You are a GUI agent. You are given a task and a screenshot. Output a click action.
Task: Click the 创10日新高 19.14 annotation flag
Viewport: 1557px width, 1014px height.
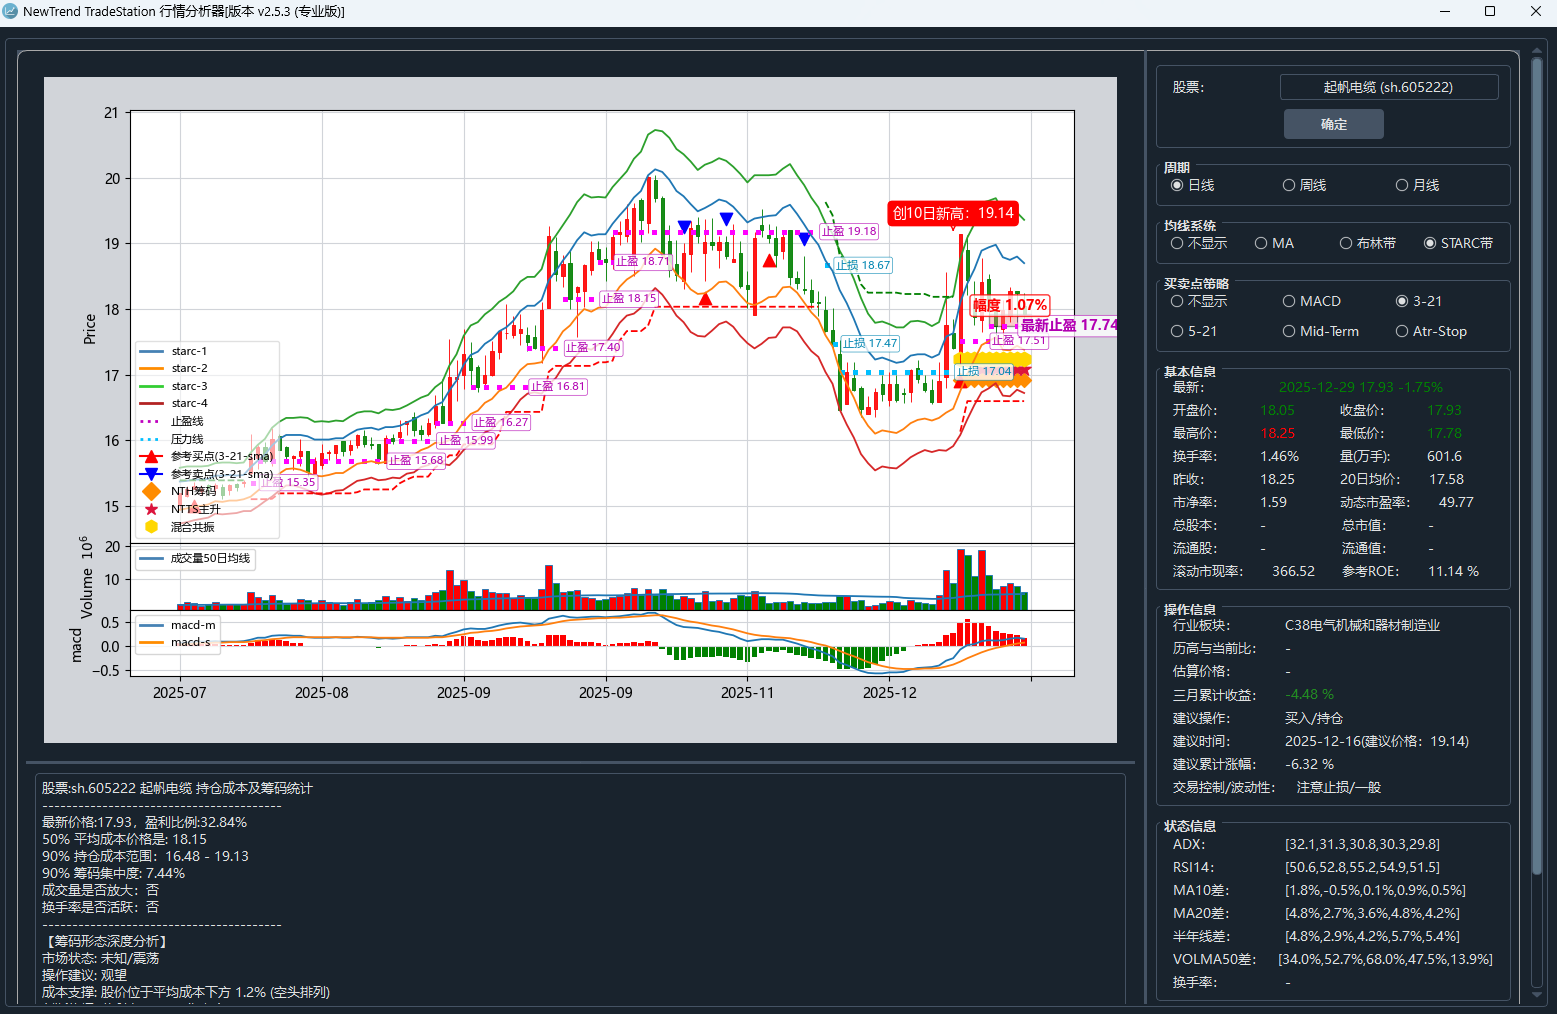pyautogui.click(x=951, y=213)
